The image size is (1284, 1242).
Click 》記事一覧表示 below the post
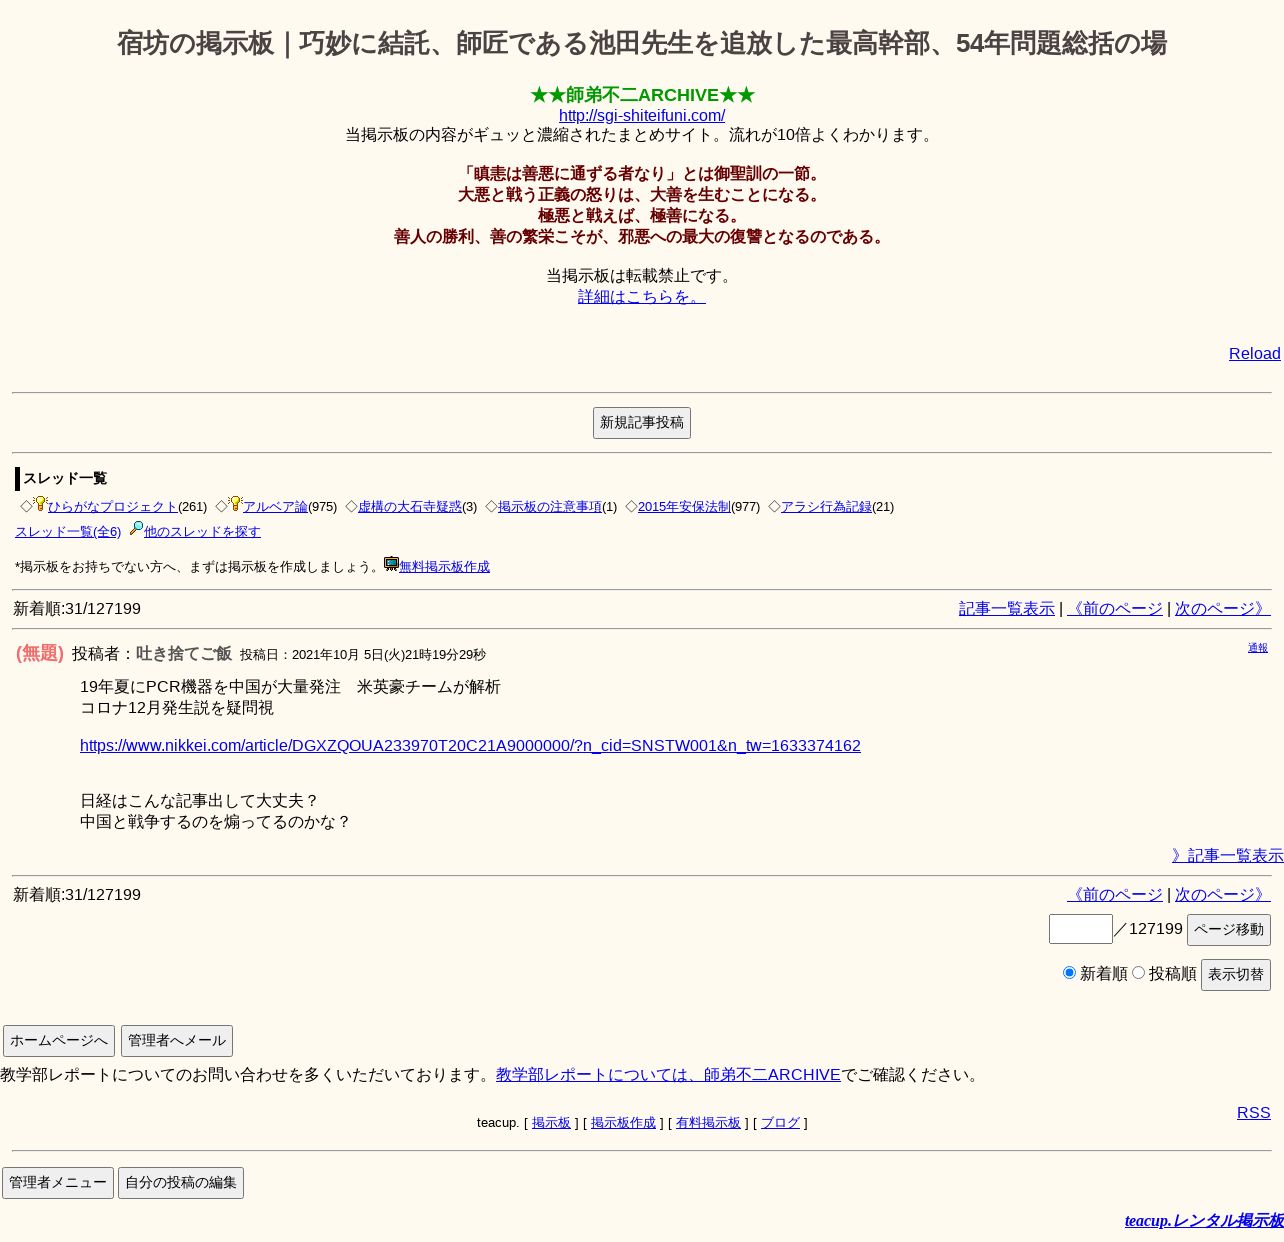[x=1228, y=856]
